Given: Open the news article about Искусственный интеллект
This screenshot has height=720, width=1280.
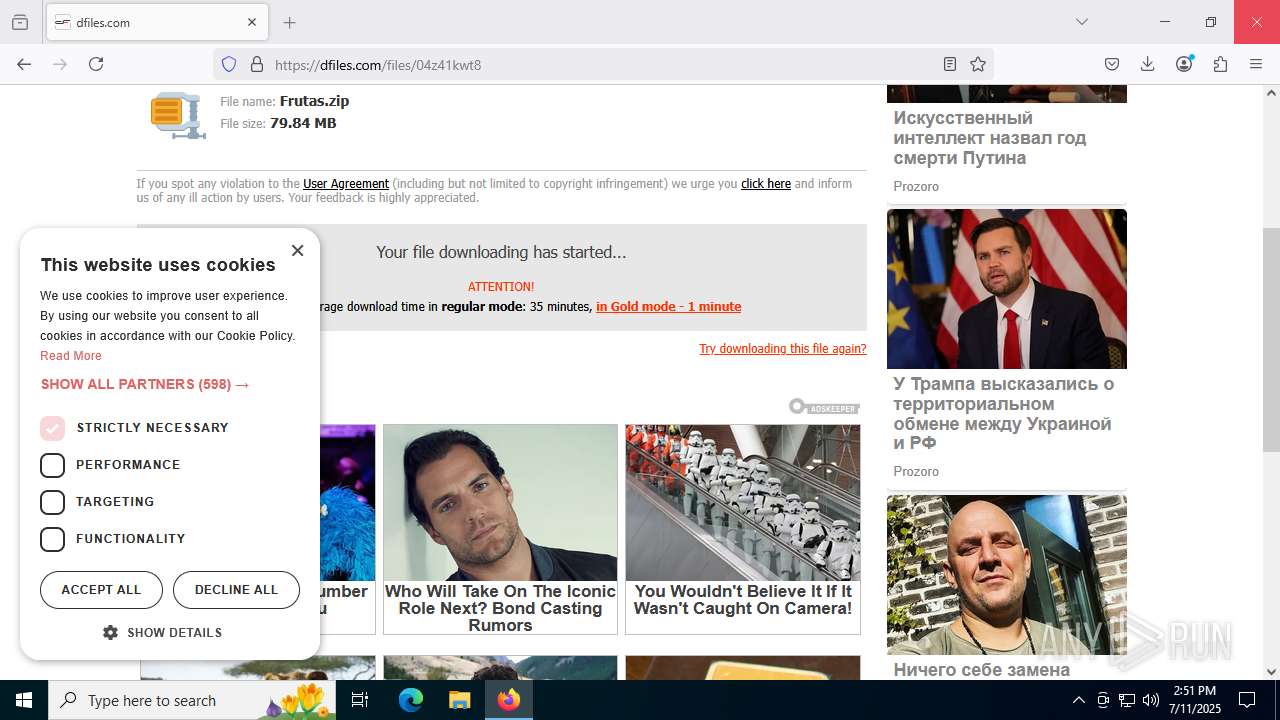Looking at the screenshot, I should (990, 138).
